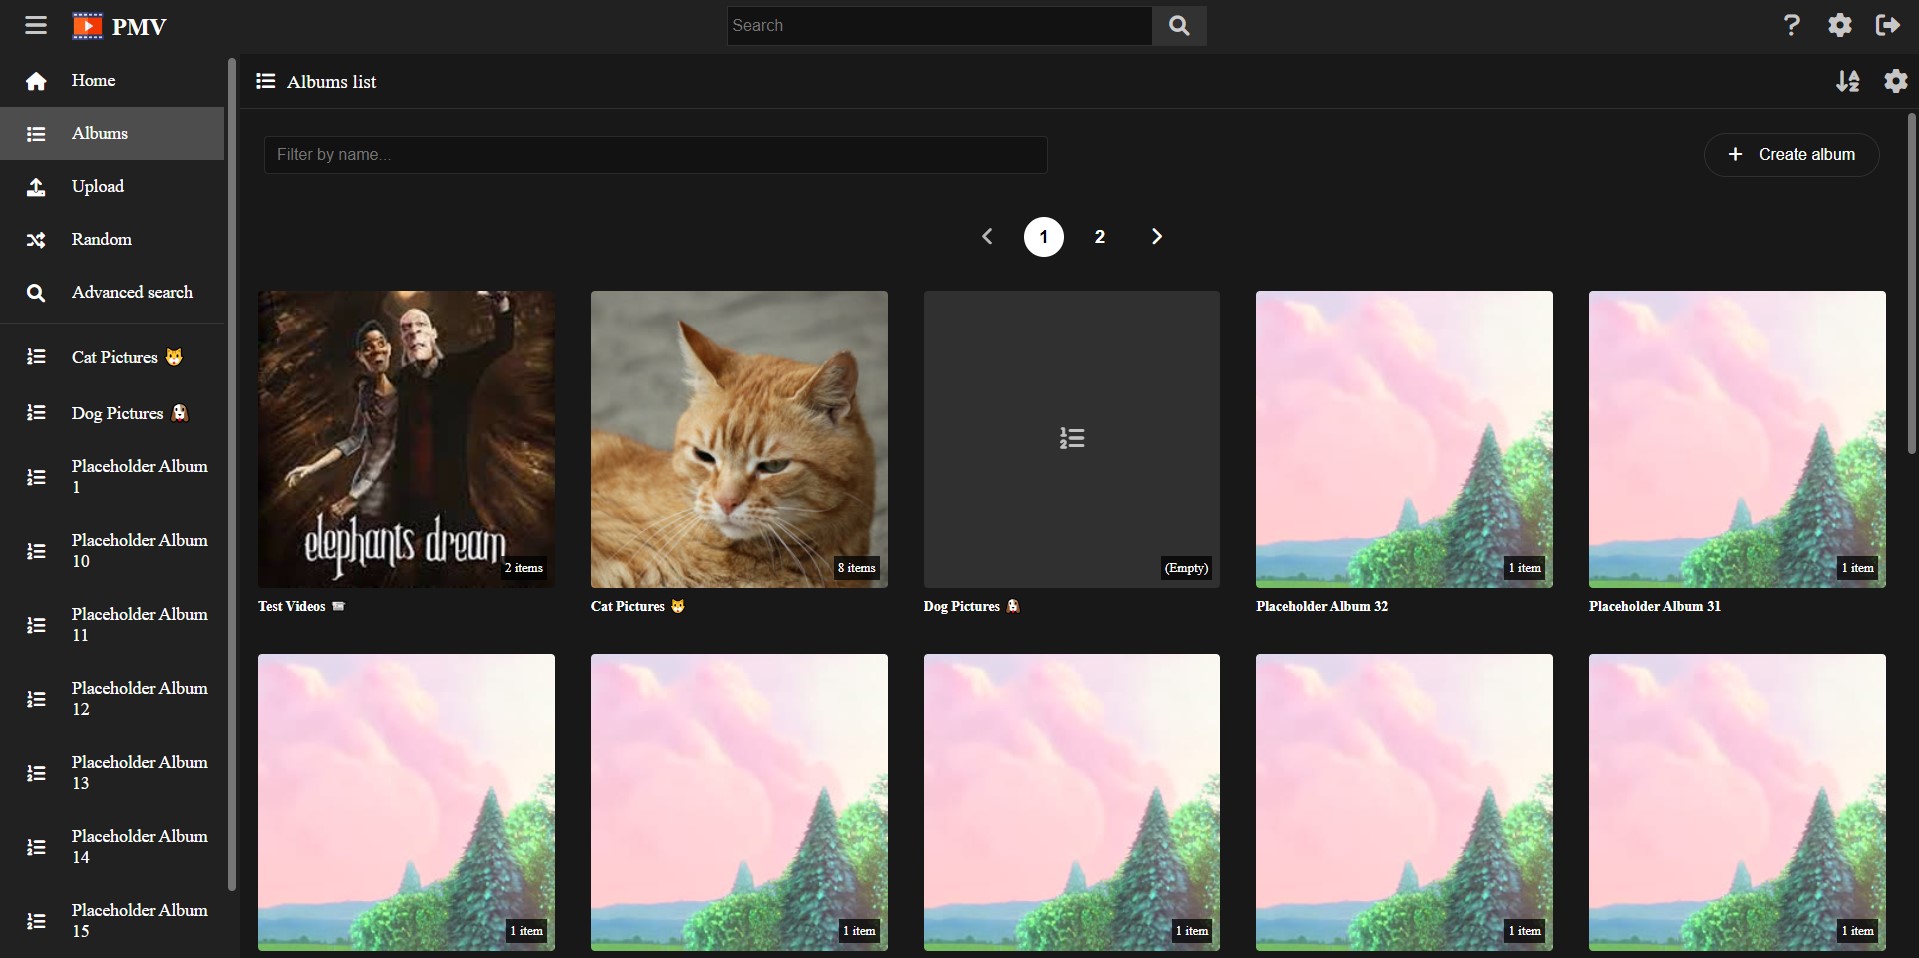Open the Advanced search menu item
Screen dimensions: 1919x958
[x=112, y=293]
